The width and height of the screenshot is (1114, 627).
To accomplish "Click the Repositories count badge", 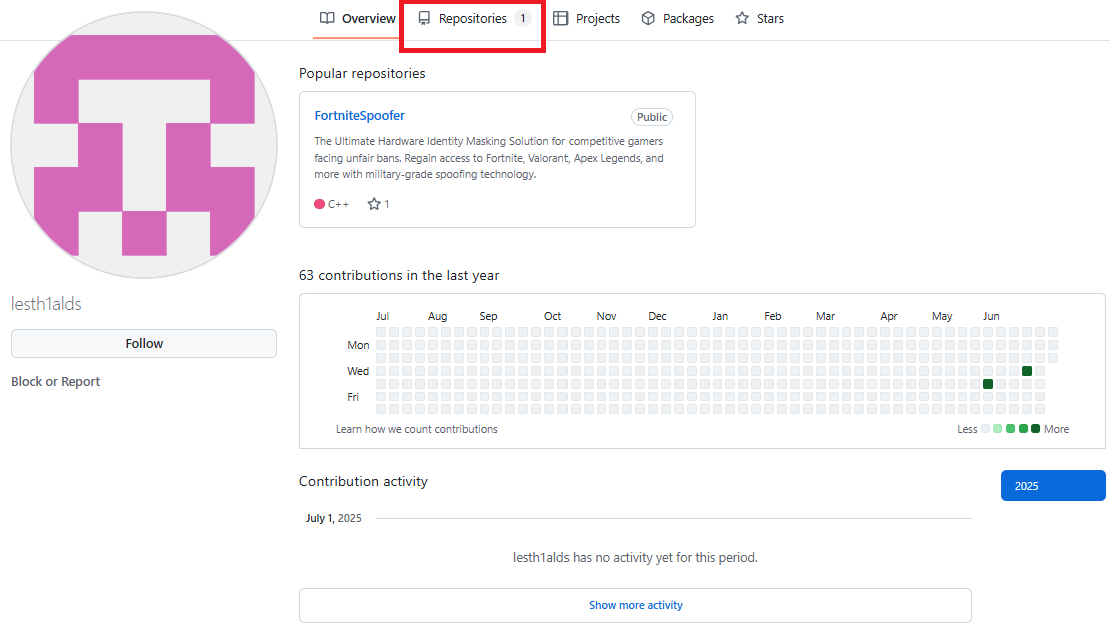I will 522,18.
